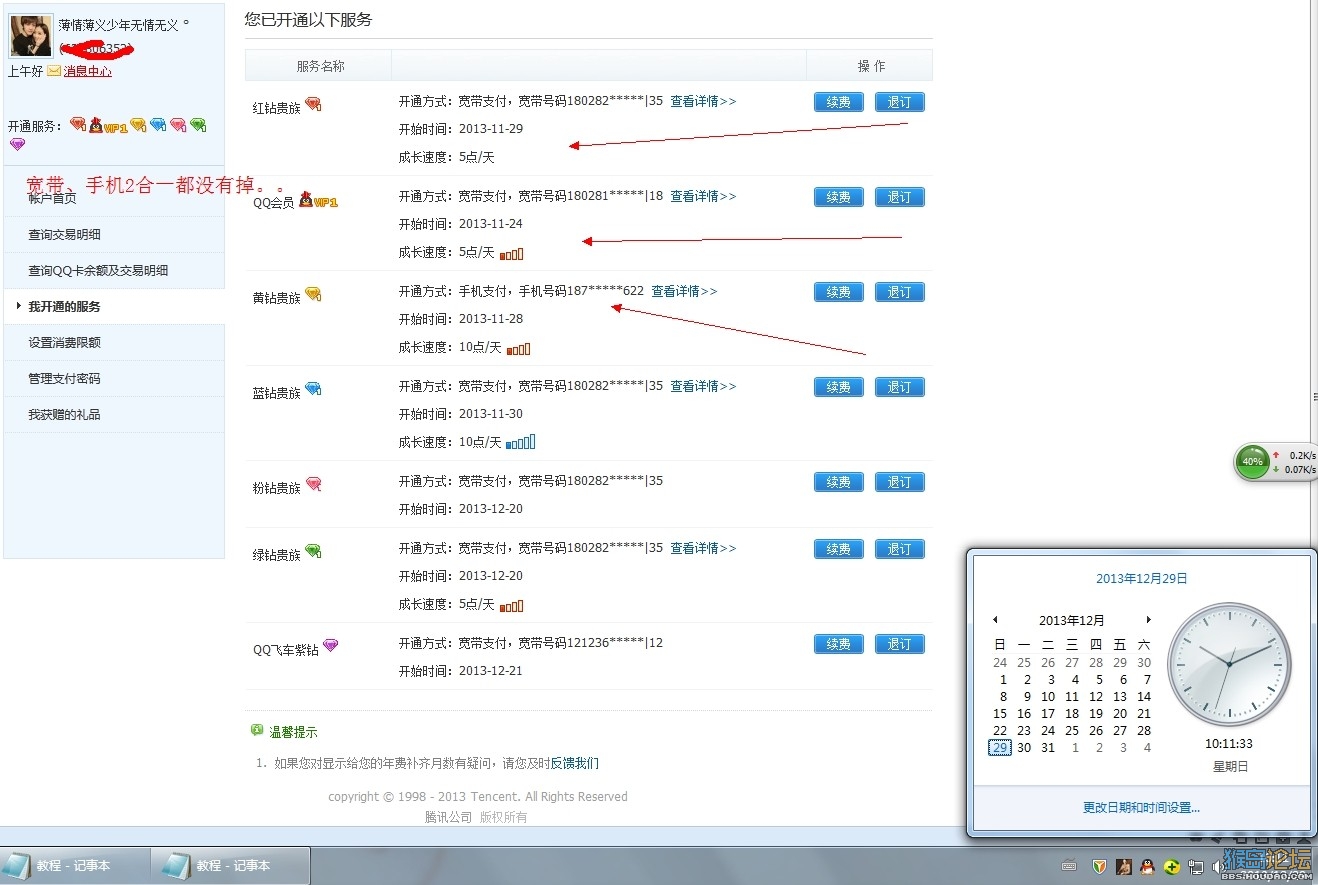Click the green diamond icon in 开通服务 sidebar row
Image resolution: width=1318 pixels, height=885 pixels.
click(198, 125)
